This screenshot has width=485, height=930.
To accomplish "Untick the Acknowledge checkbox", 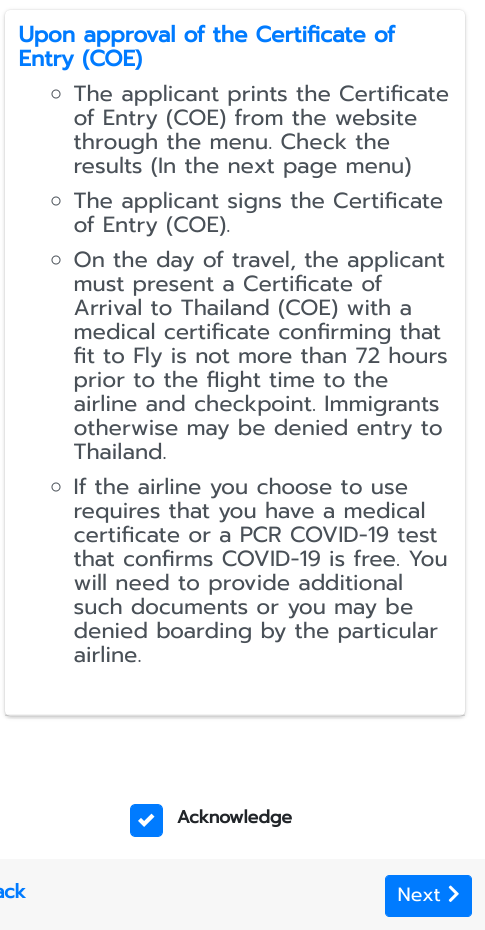I will point(146,820).
